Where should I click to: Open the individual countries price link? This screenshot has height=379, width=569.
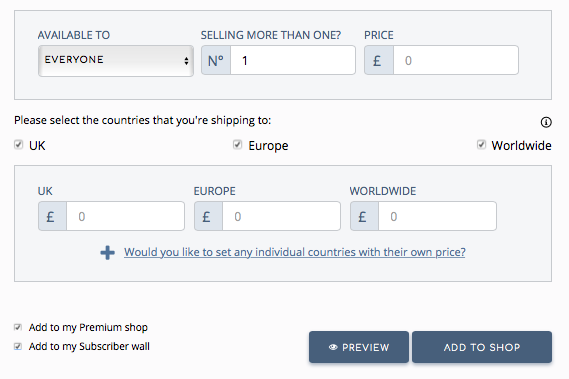coord(295,252)
